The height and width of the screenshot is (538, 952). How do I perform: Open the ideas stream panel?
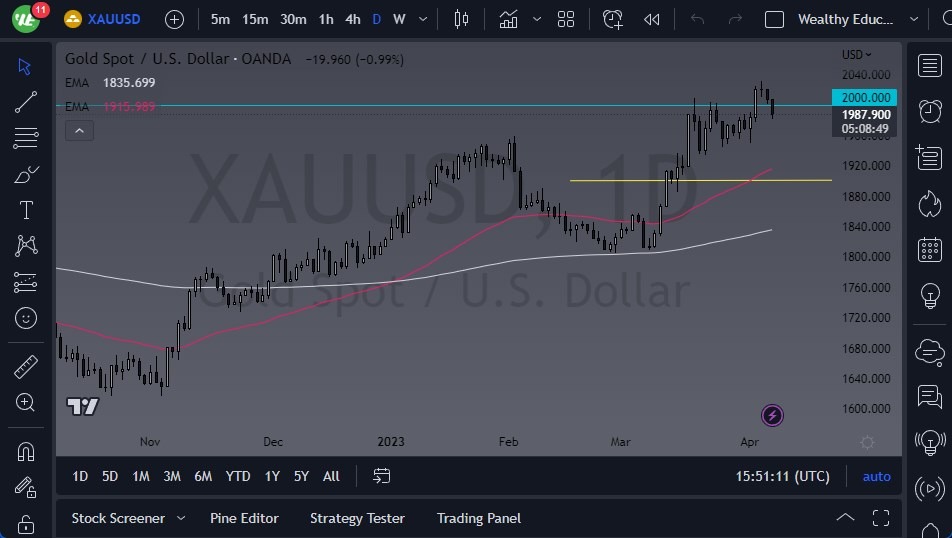click(x=930, y=442)
